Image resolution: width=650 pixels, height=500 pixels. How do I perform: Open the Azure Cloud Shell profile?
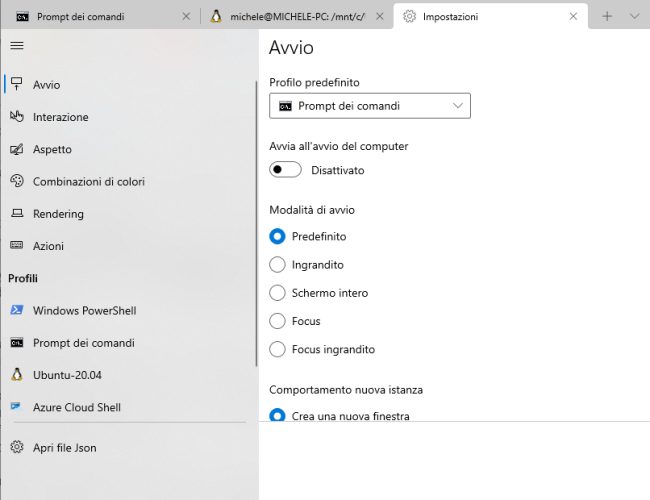(x=84, y=407)
